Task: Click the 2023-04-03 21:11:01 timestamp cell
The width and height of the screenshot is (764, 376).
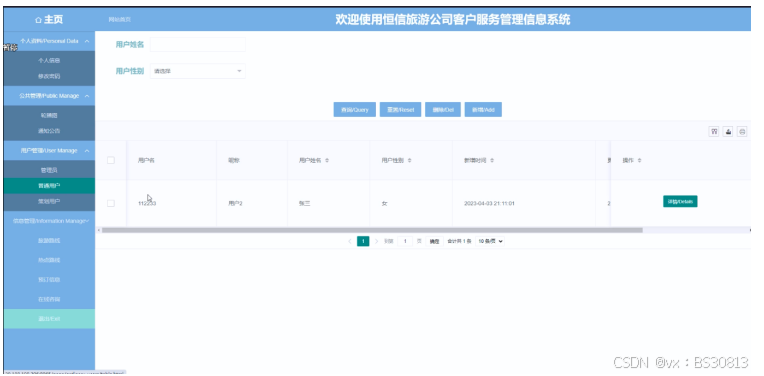Action: click(489, 204)
